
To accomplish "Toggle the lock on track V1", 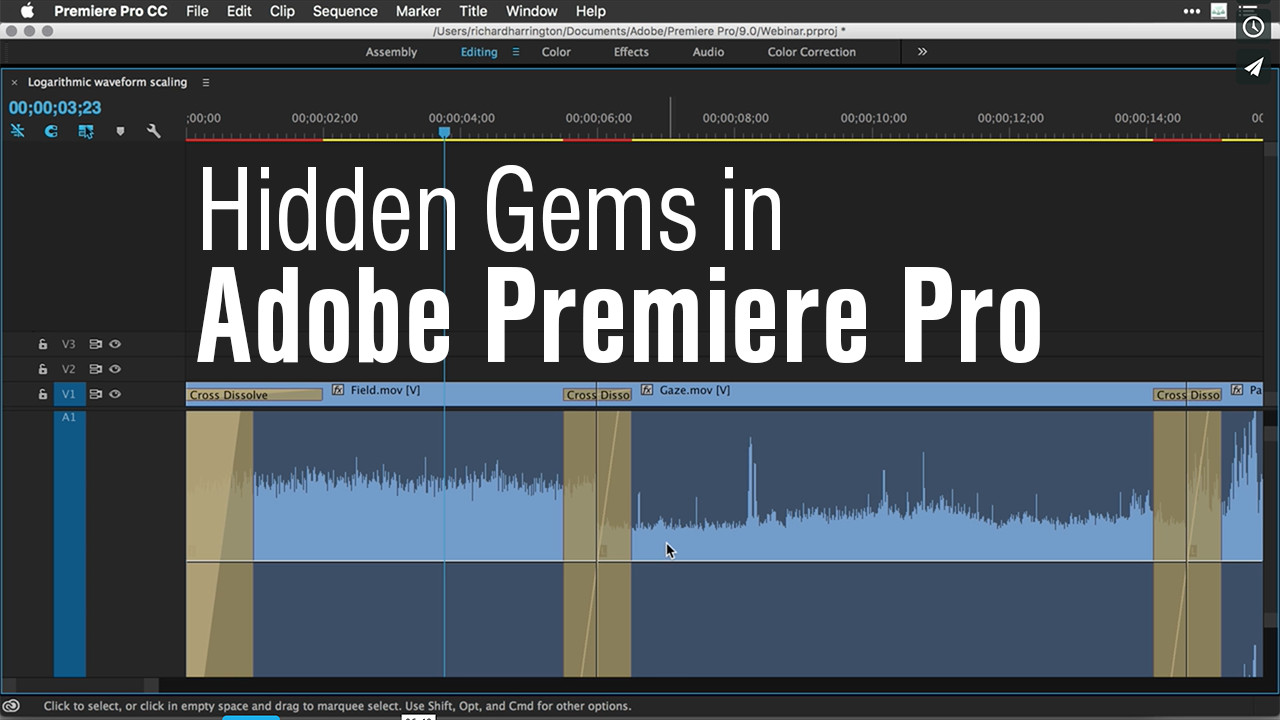I will pyautogui.click(x=42, y=394).
